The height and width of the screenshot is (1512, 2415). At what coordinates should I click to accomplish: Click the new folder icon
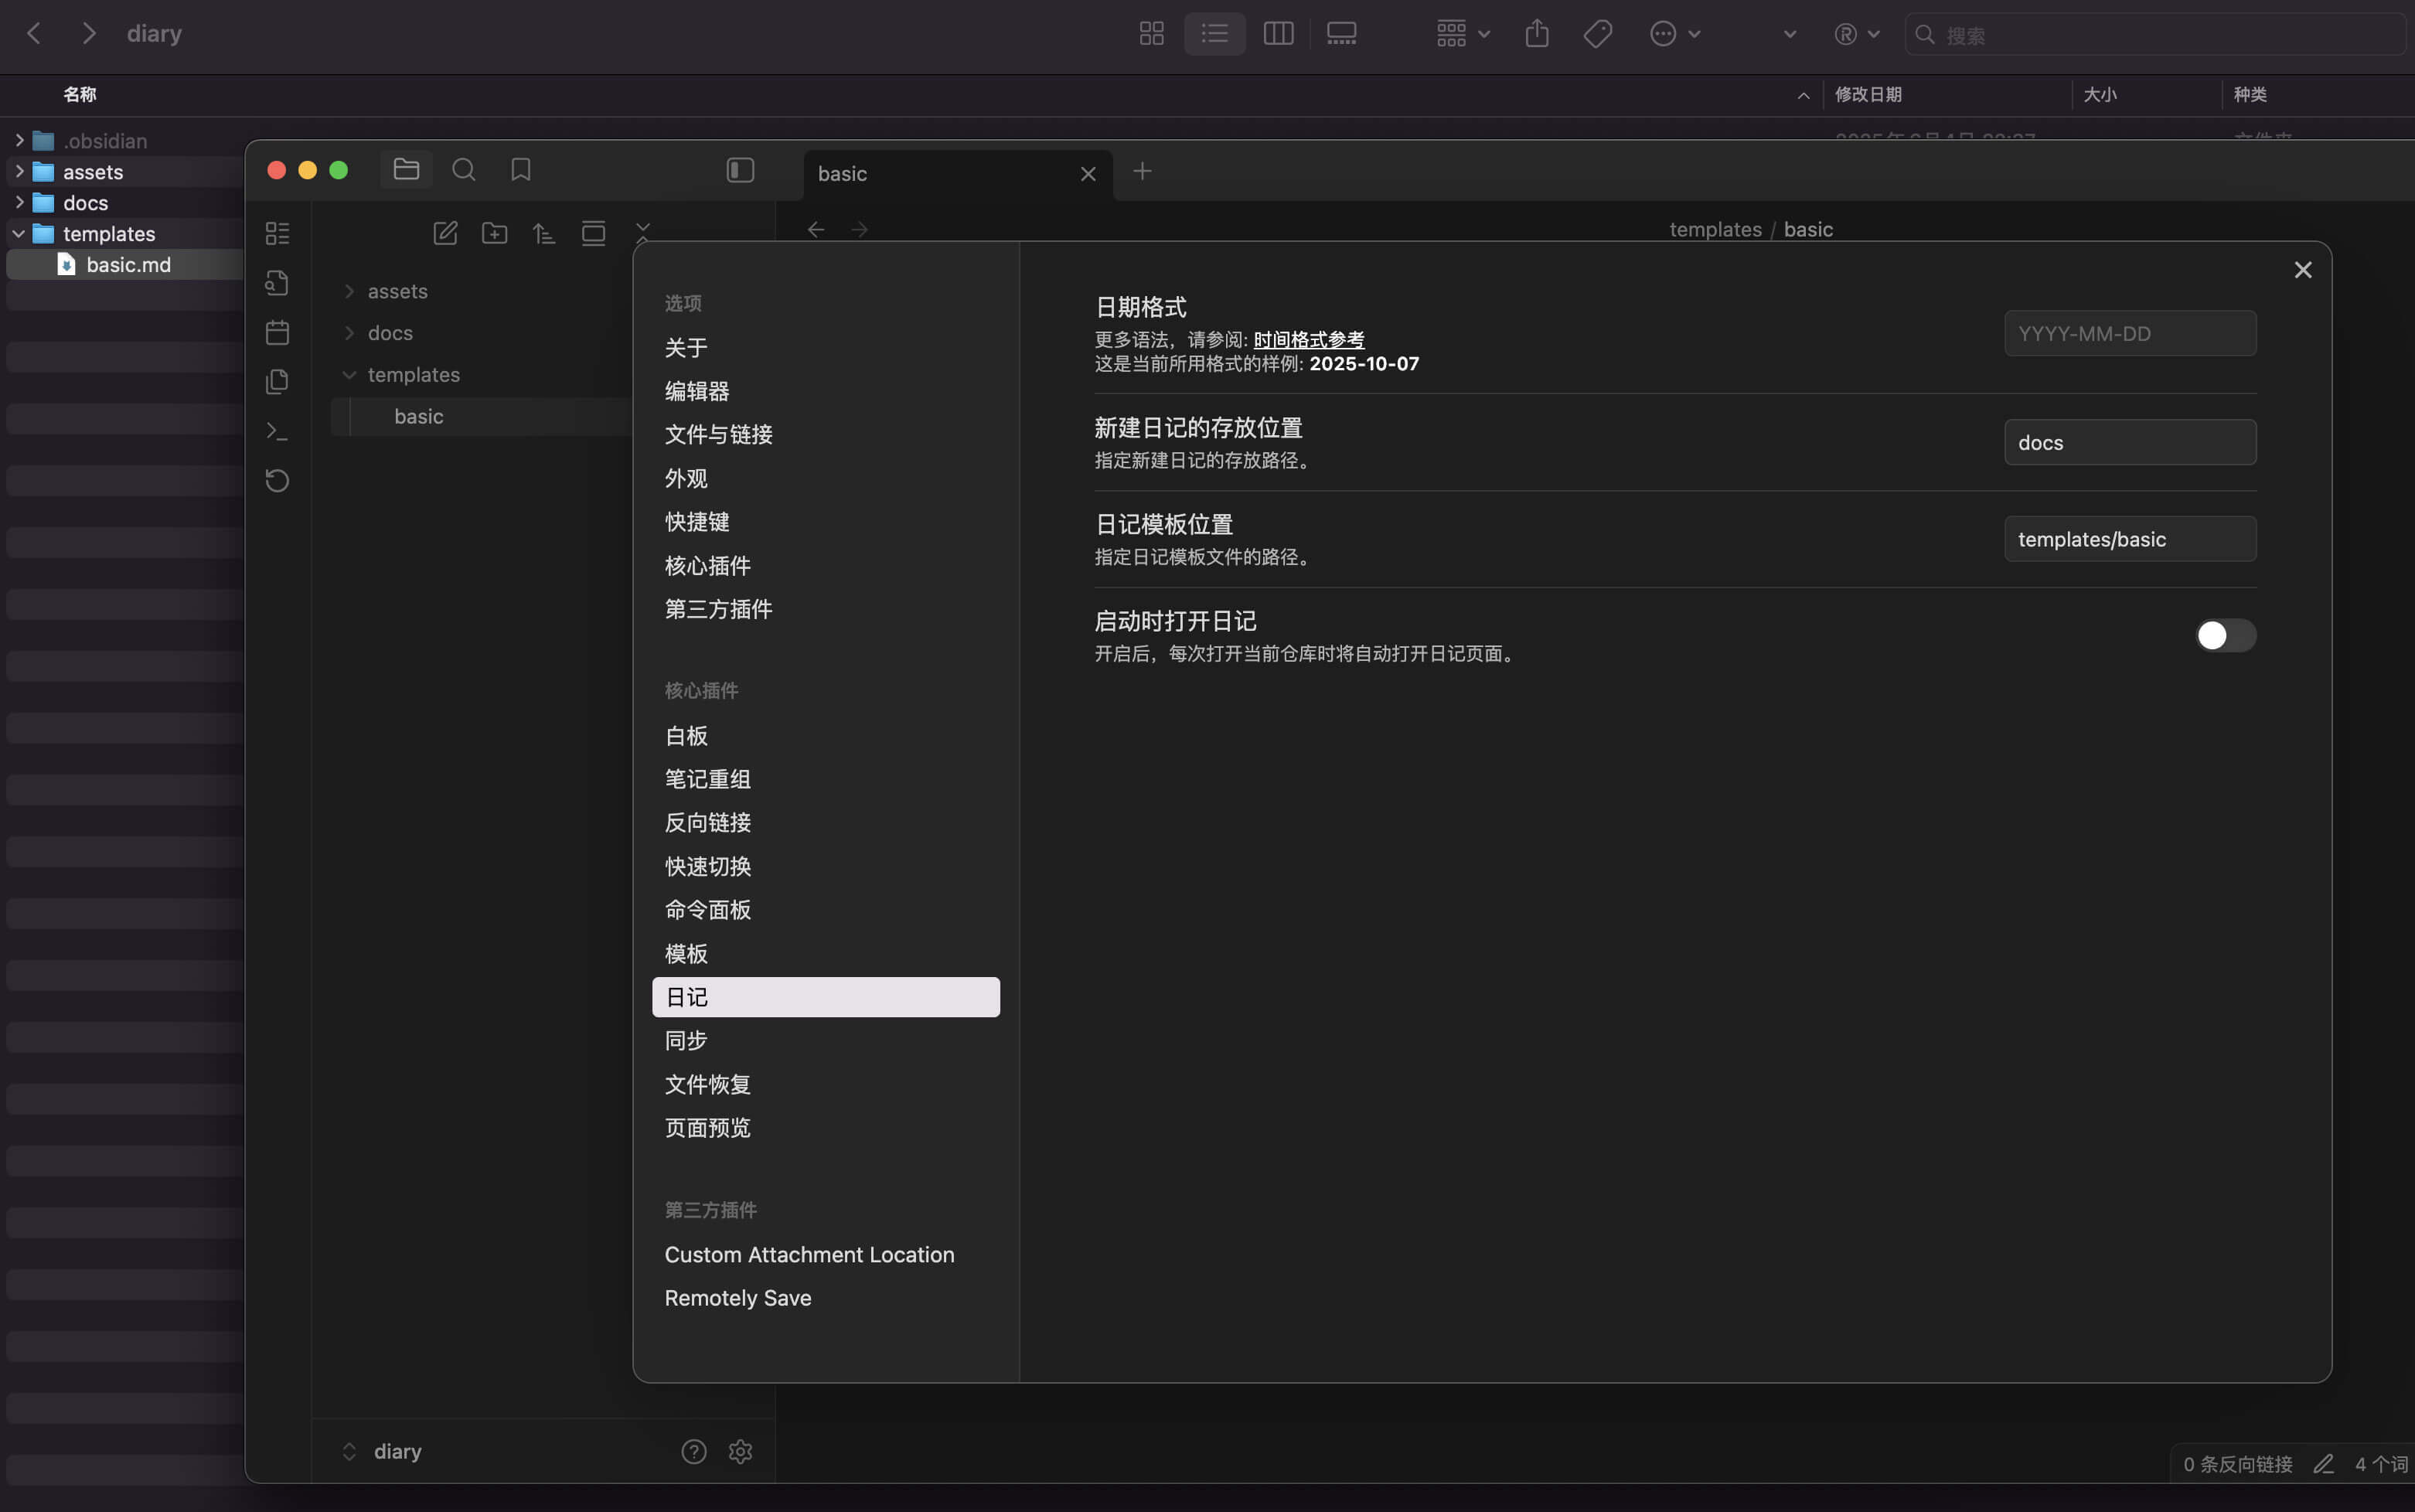[494, 234]
